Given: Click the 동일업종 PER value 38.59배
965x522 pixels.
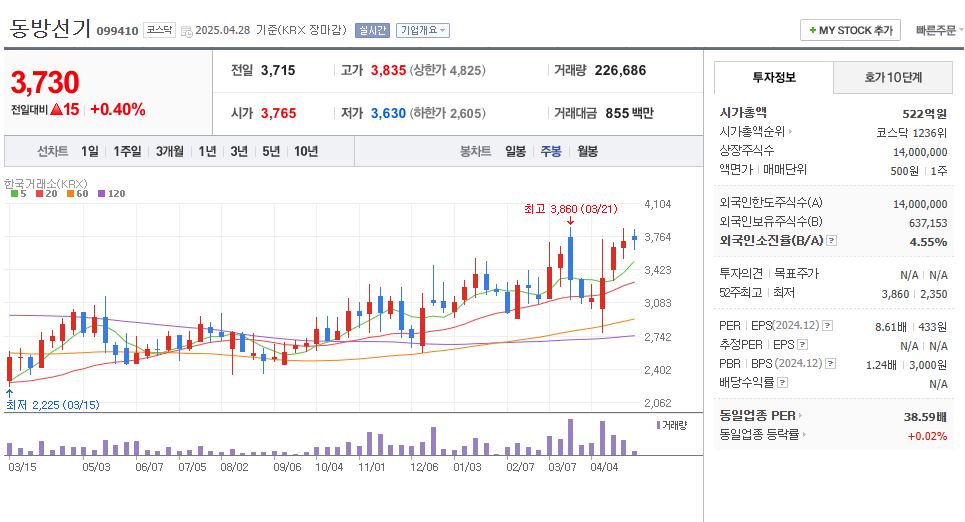Looking at the screenshot, I should pyautogui.click(x=925, y=417).
